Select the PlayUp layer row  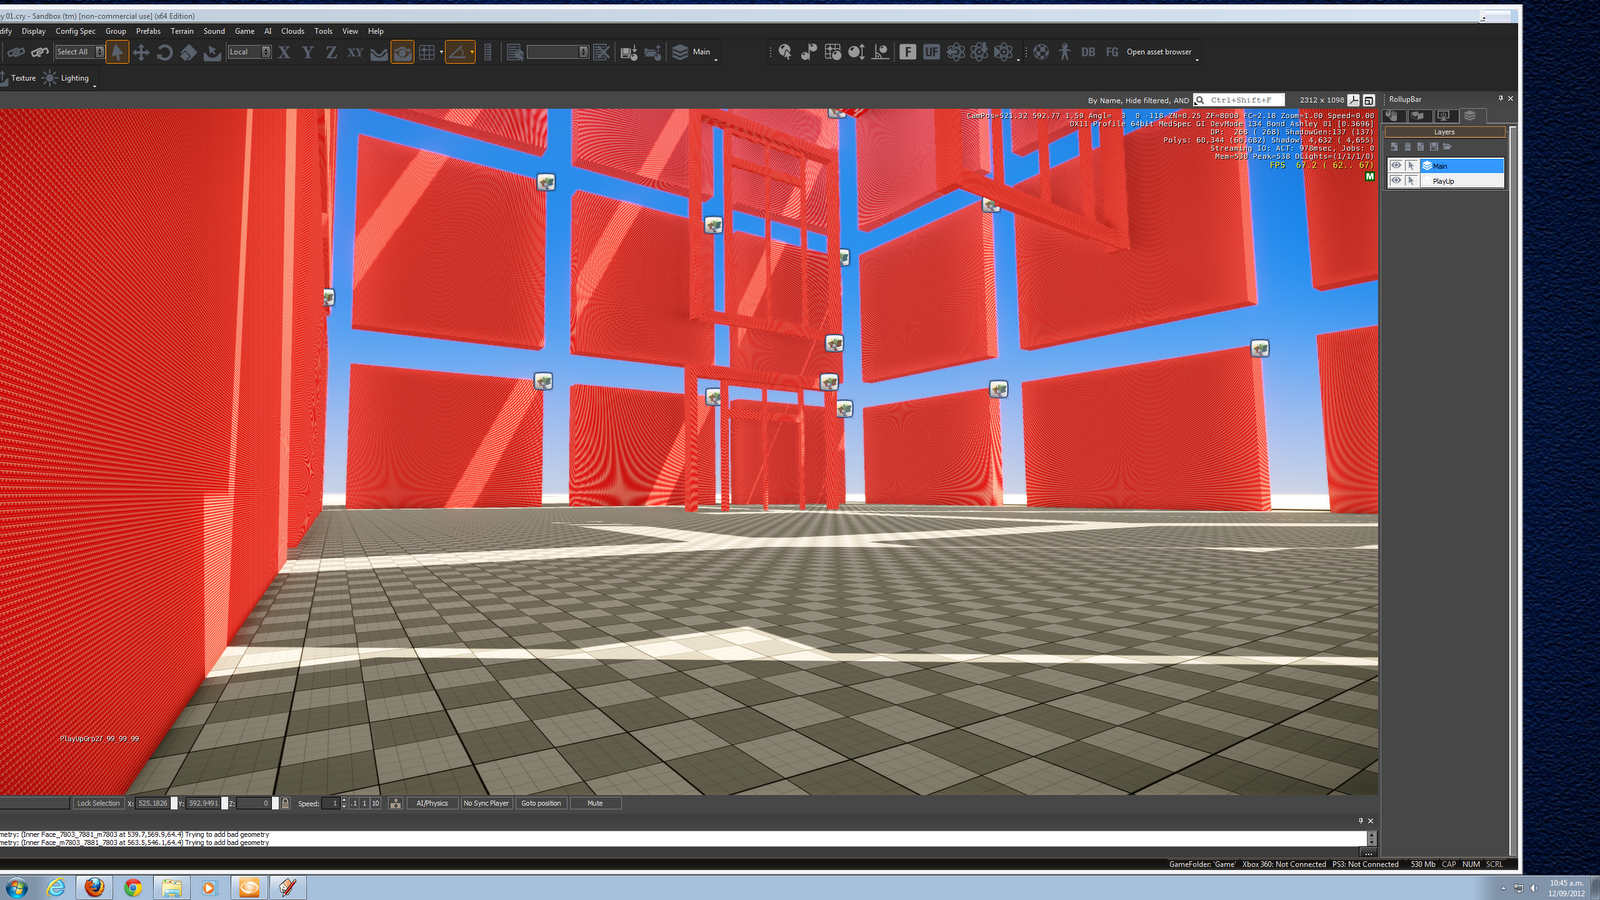pyautogui.click(x=1445, y=181)
